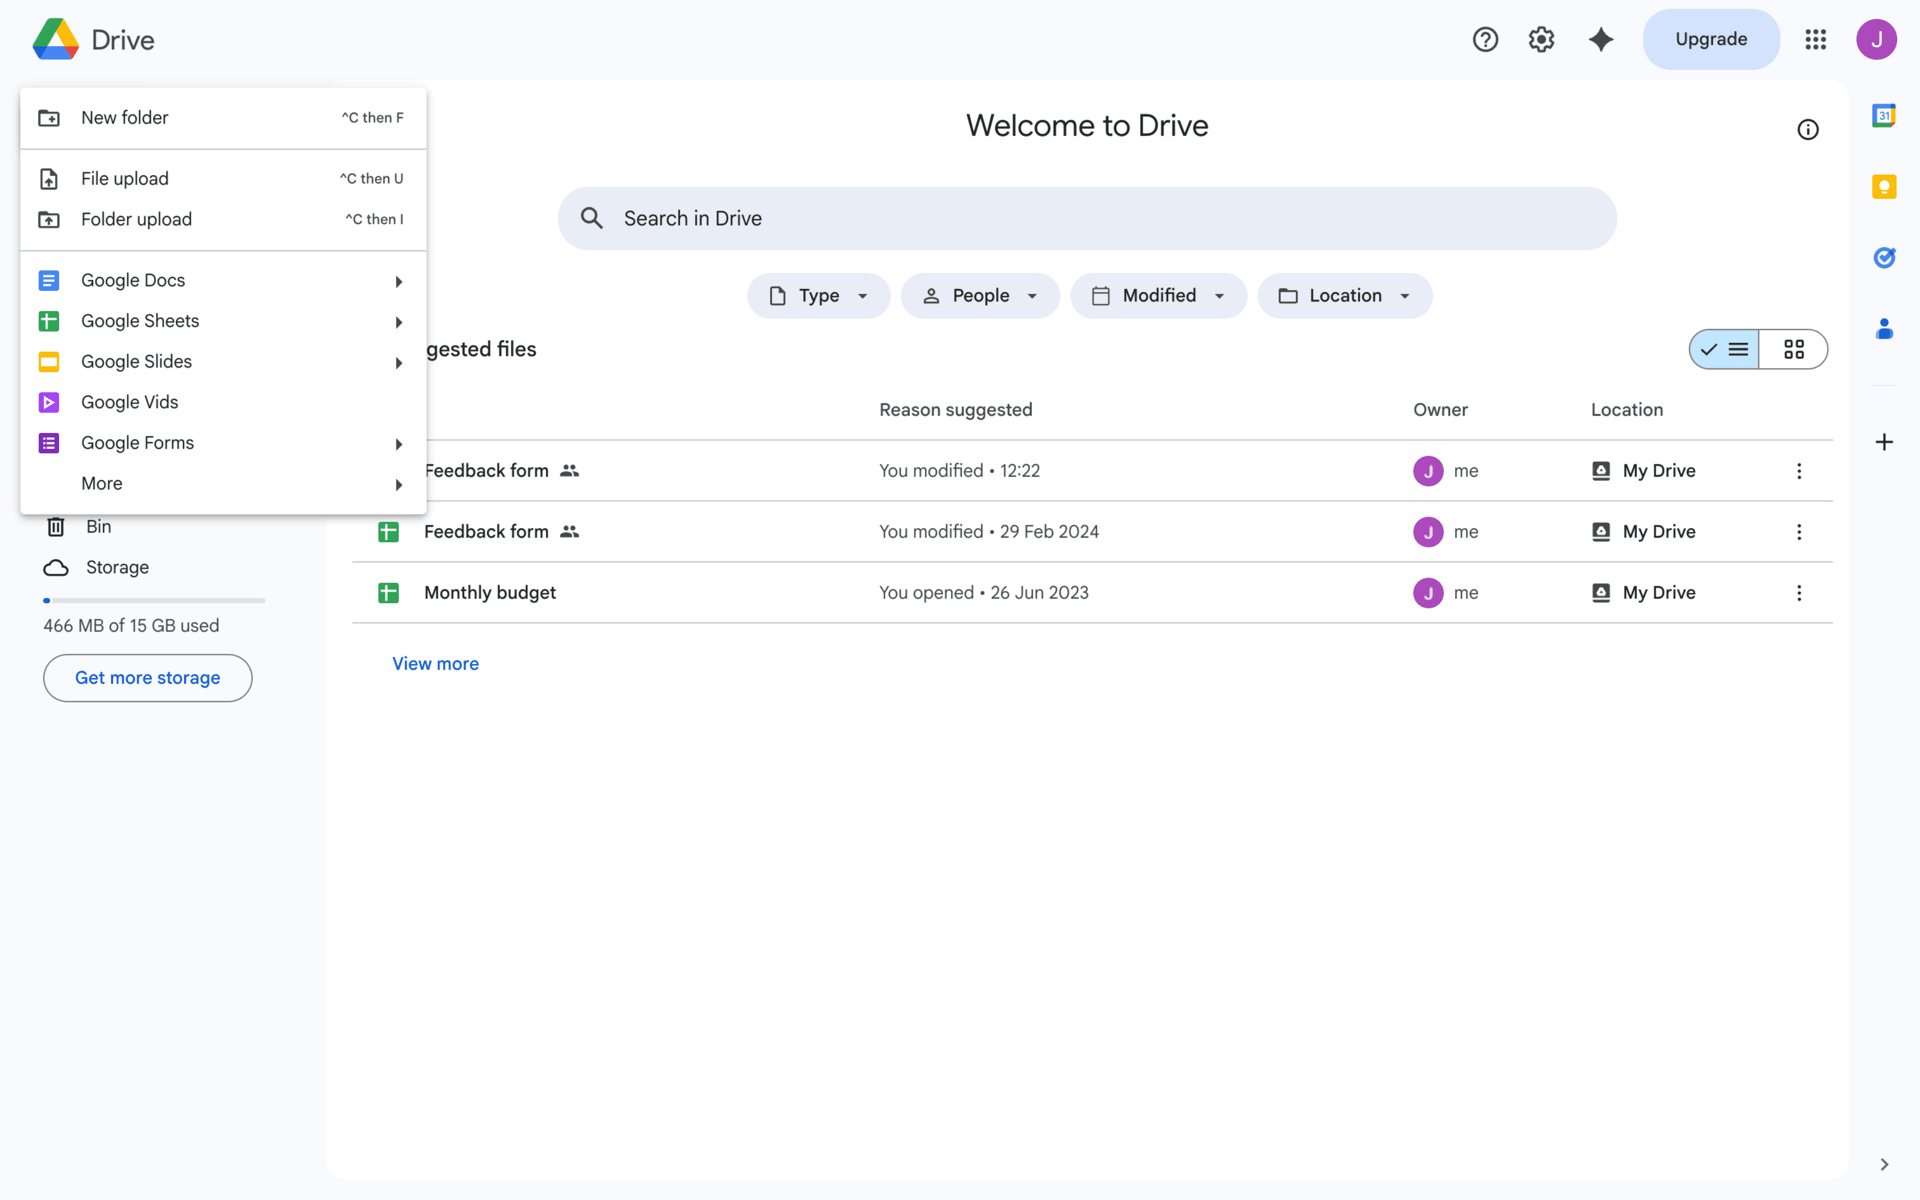Select File upload menu item
Screen dimensions: 1920x1200
pos(223,179)
